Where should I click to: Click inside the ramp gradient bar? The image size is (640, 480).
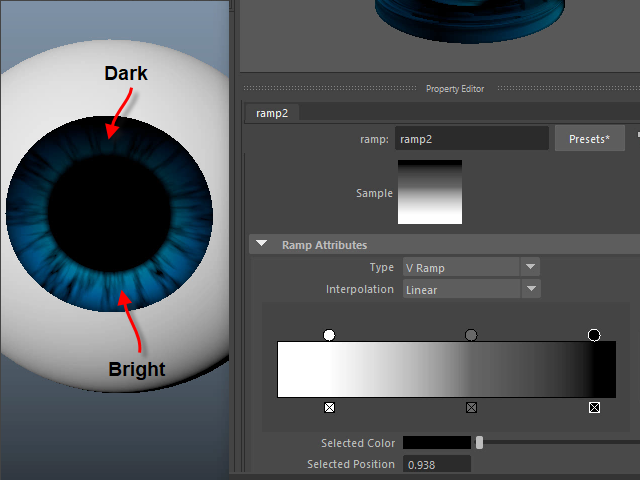point(448,370)
